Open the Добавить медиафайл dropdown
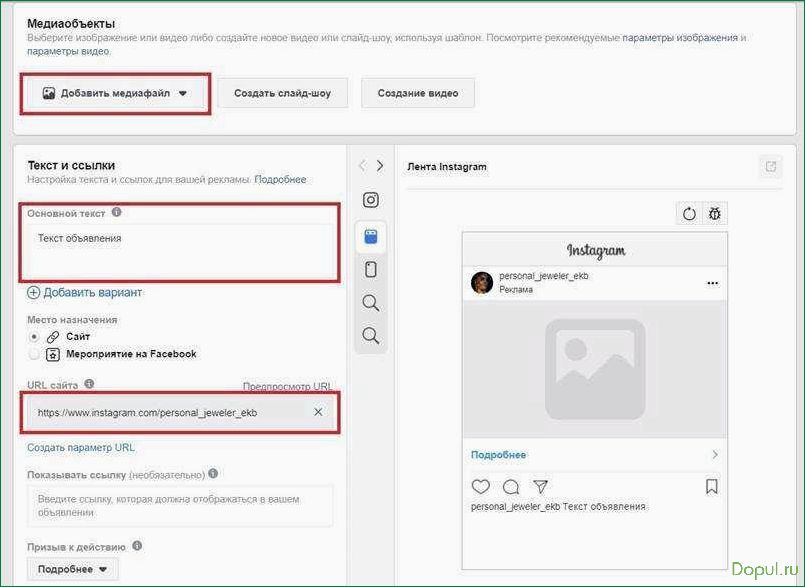 (115, 93)
